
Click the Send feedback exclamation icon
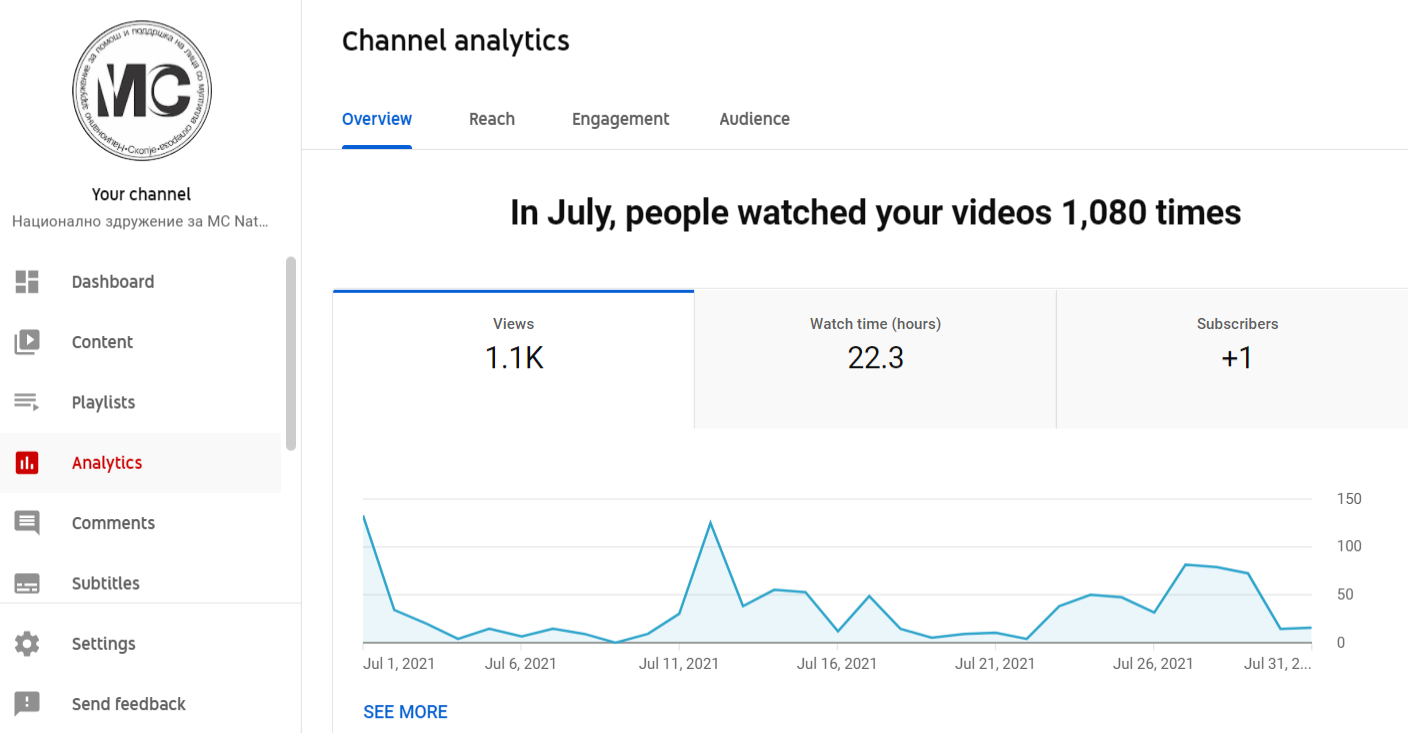tap(27, 704)
